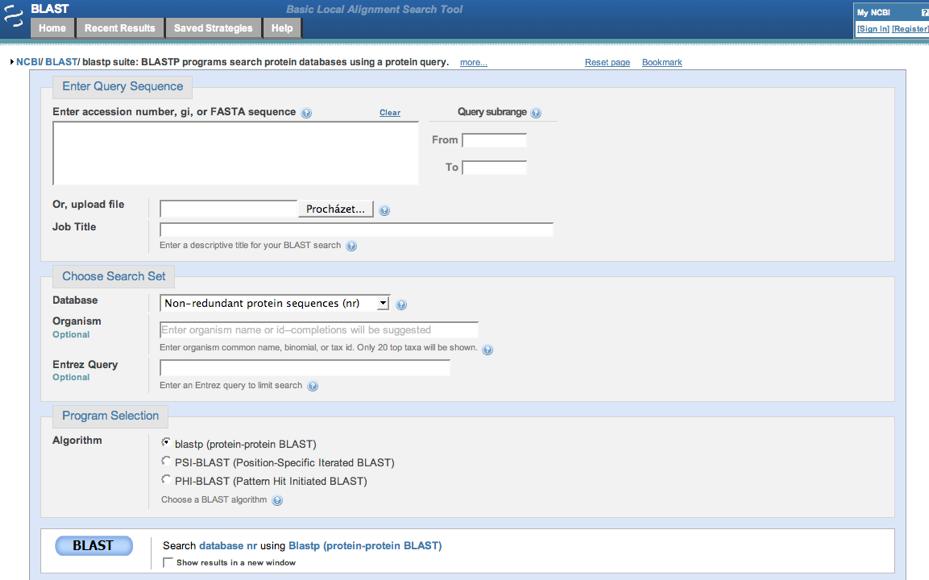Click the Basic Local Alignment Search Tool title

374,9
